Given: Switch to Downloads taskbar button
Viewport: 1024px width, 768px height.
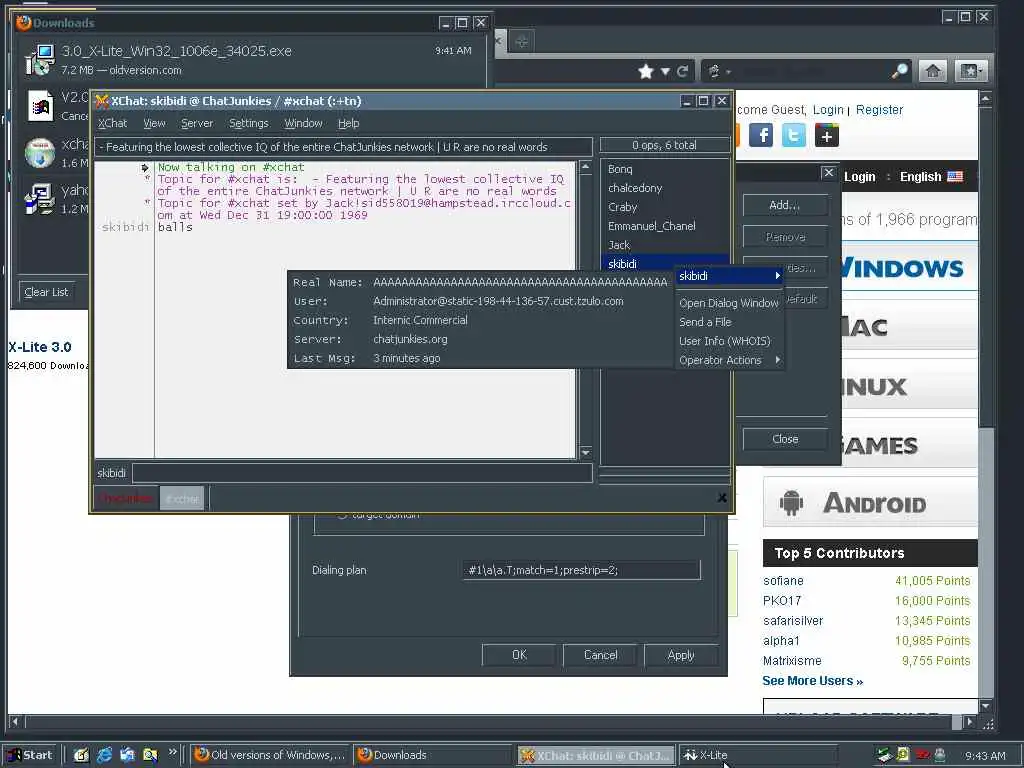Looking at the screenshot, I should tap(433, 755).
